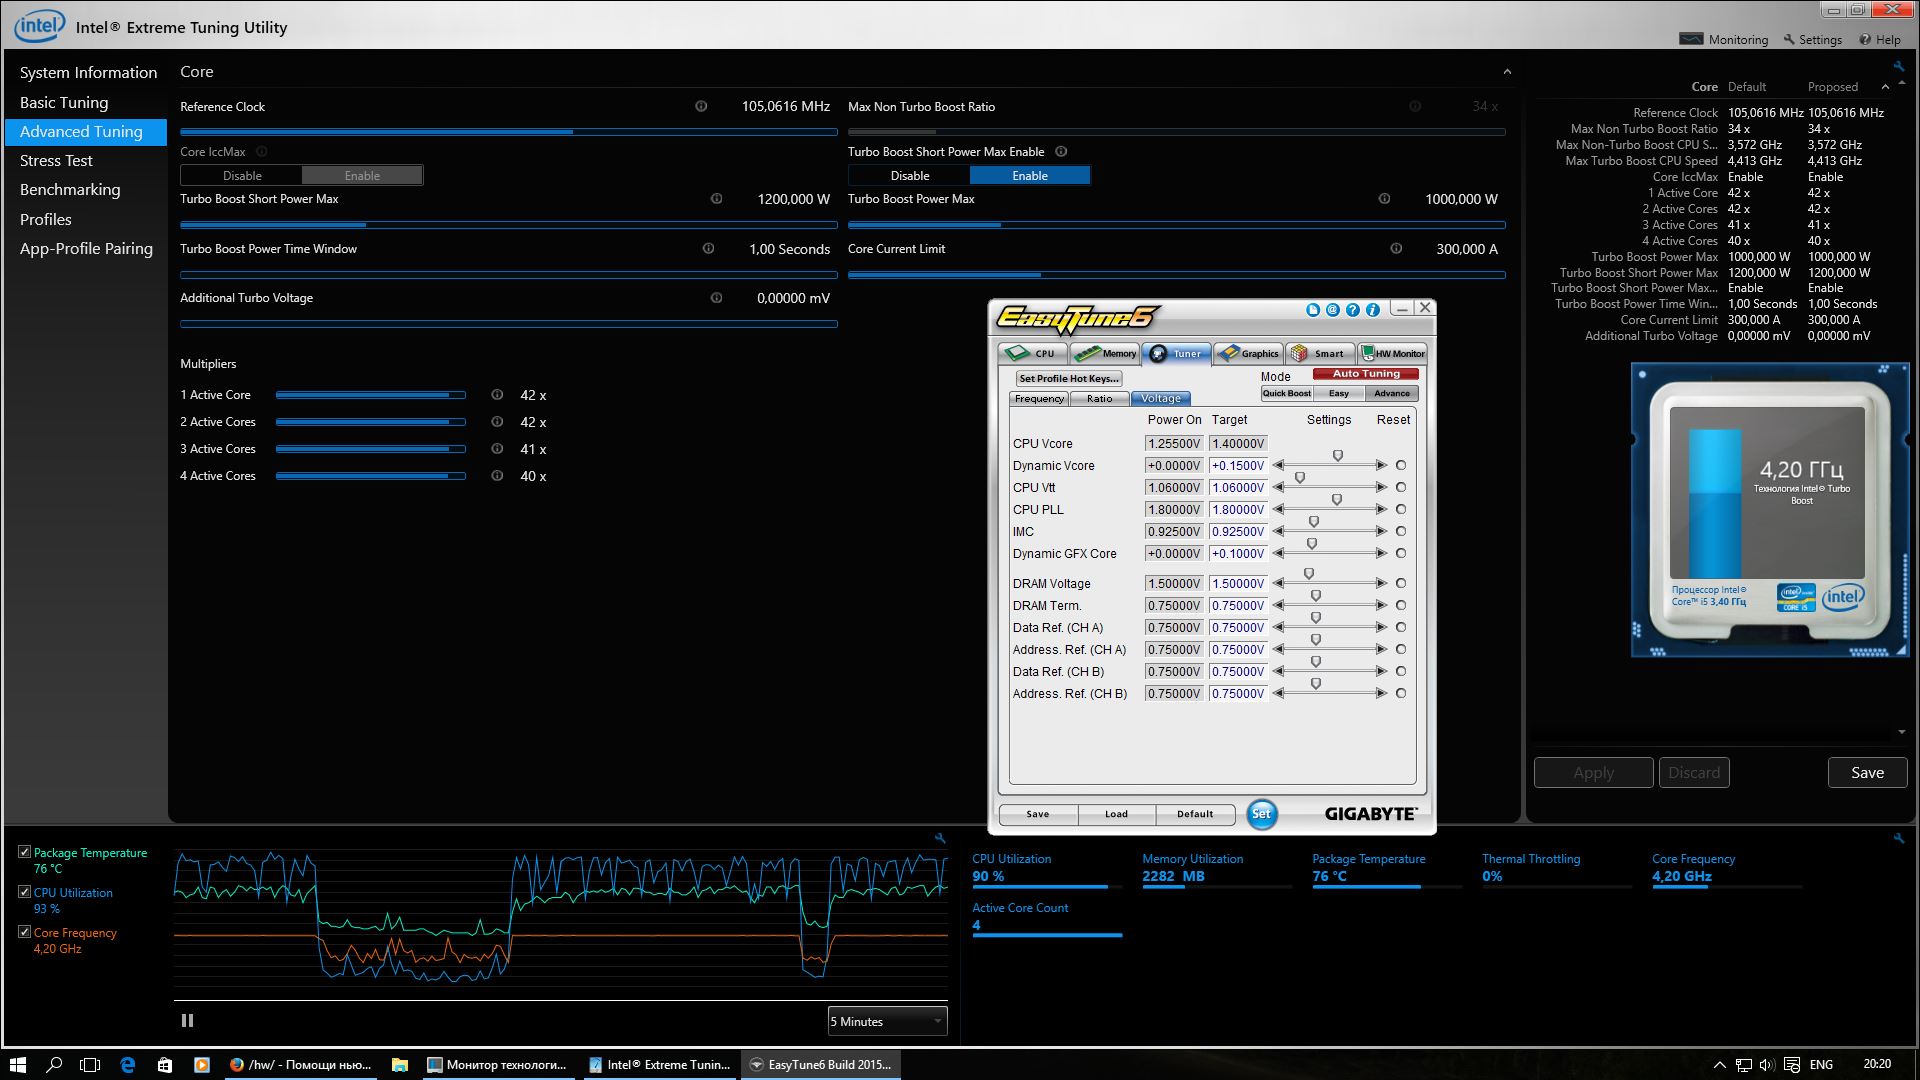Toggle CPU Utilization graph checkbox
The width and height of the screenshot is (1920, 1080).
25,892
